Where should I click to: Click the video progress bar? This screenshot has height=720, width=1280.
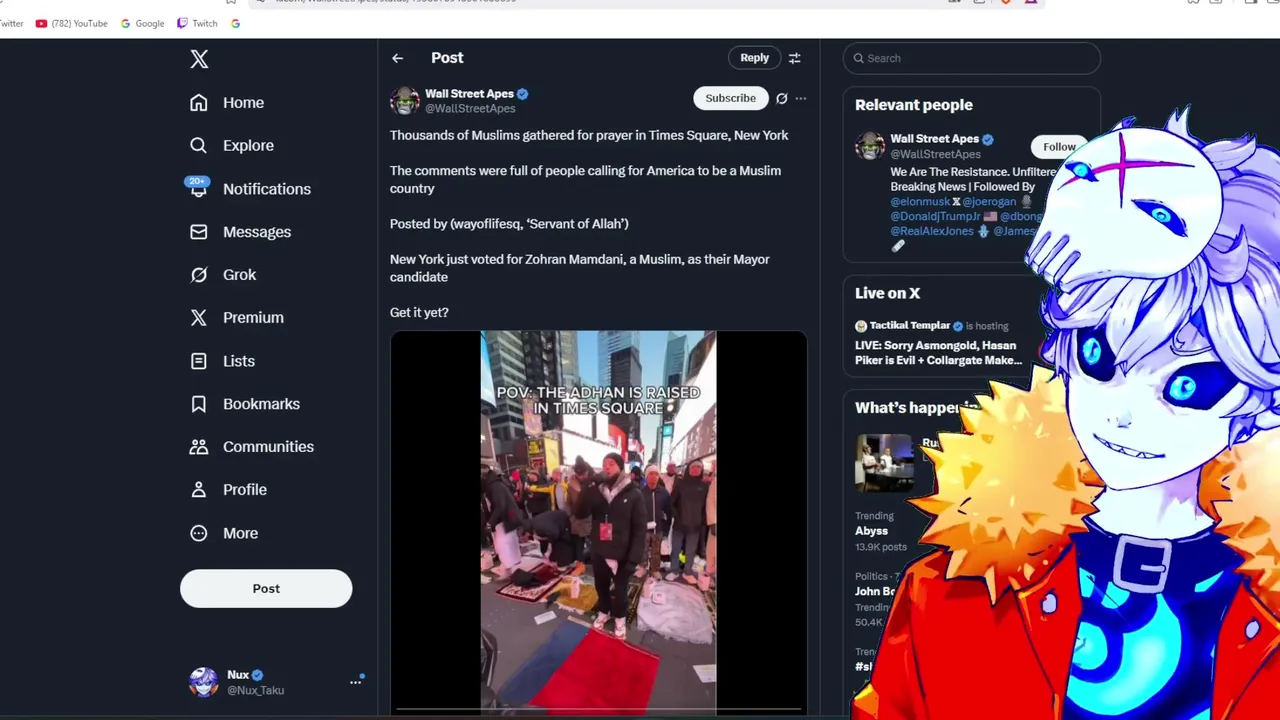(598, 710)
